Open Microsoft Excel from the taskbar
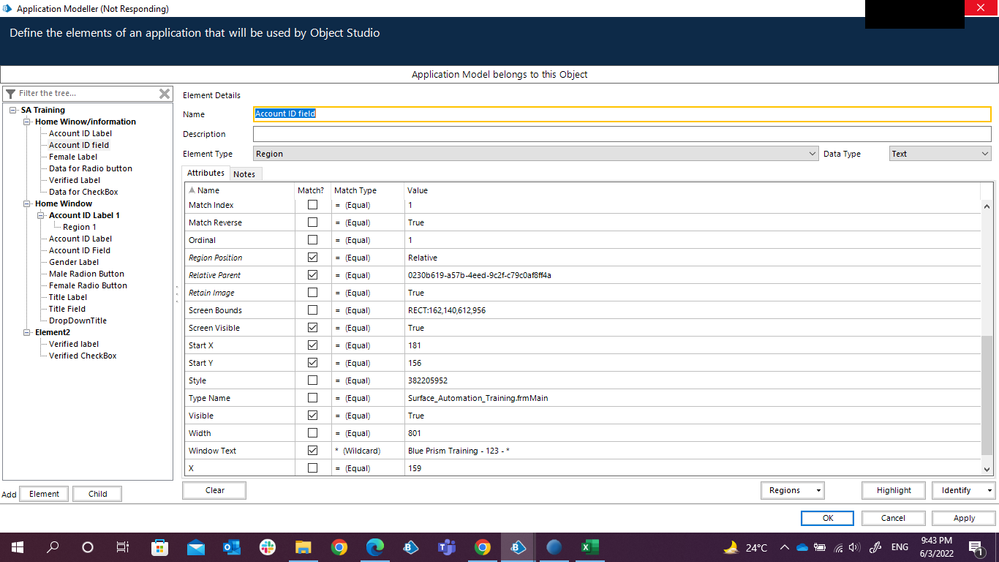This screenshot has width=999, height=562. point(590,547)
